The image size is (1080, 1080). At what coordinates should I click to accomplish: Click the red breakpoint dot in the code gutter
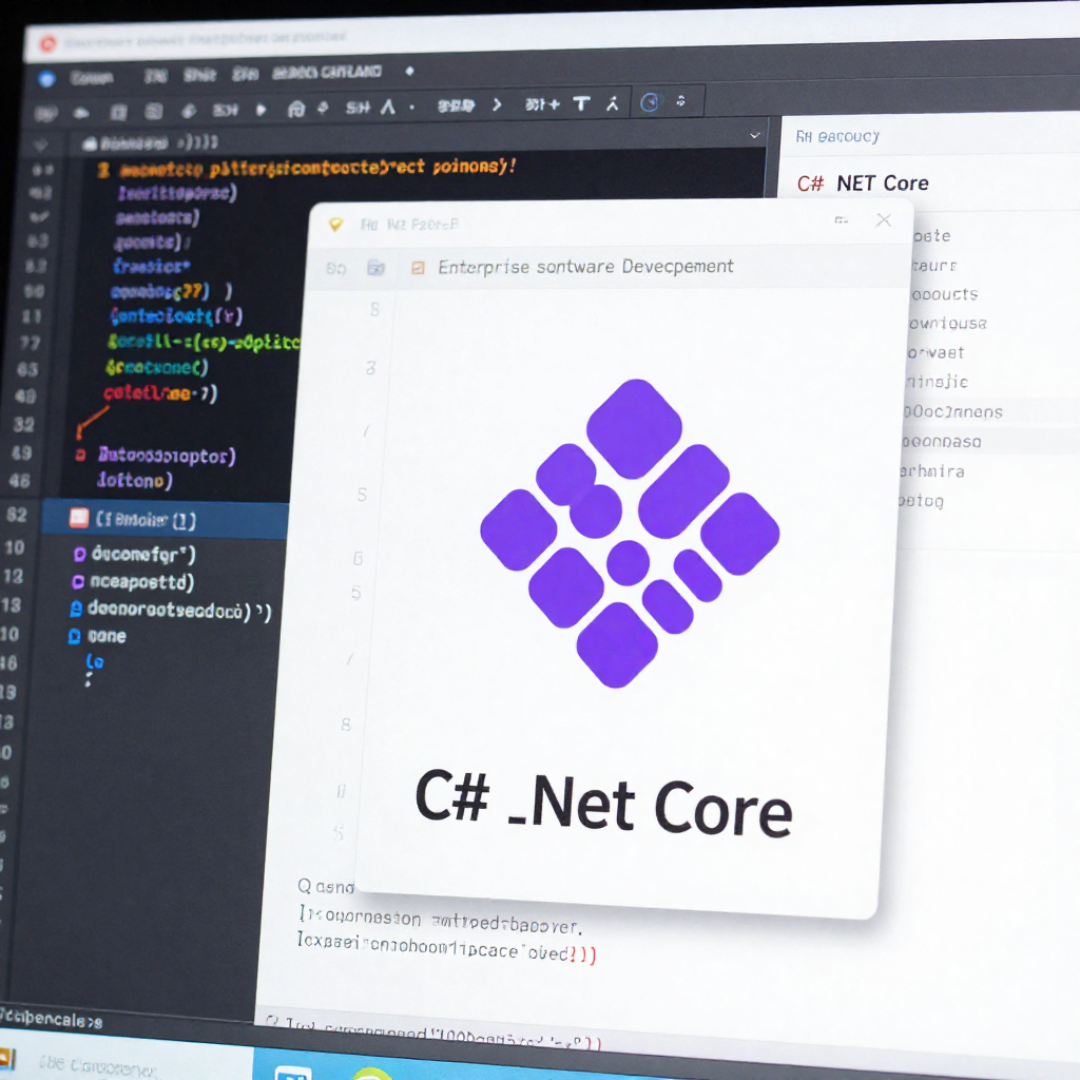tap(83, 456)
